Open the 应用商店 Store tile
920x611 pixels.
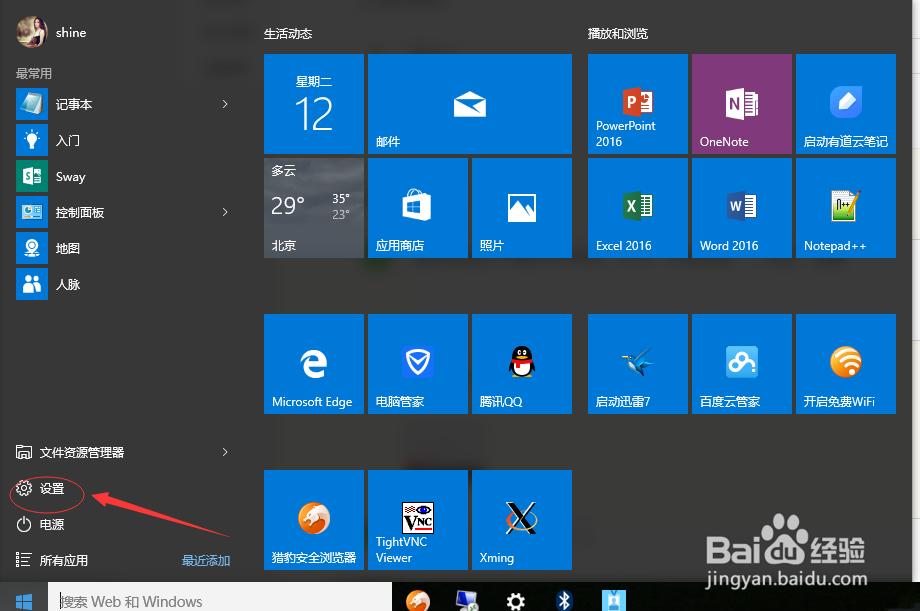pos(418,208)
